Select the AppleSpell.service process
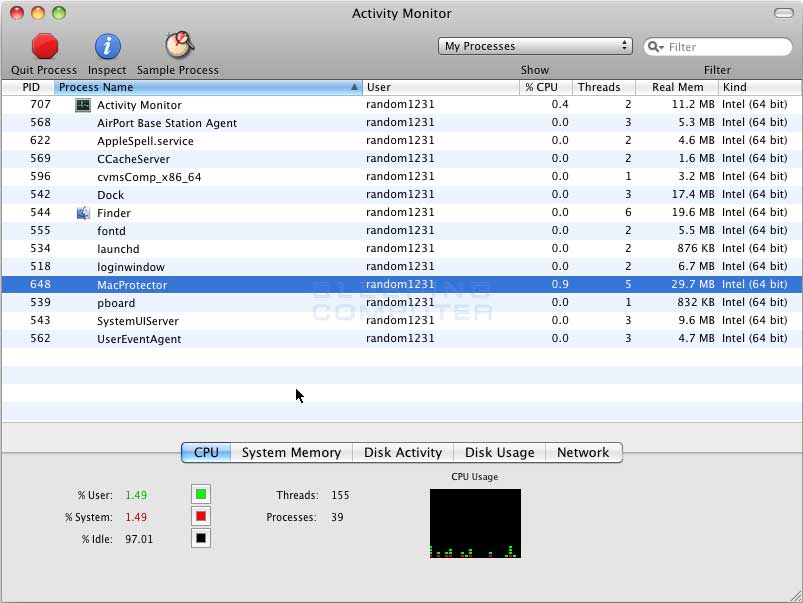Image resolution: width=803 pixels, height=603 pixels. [402, 140]
